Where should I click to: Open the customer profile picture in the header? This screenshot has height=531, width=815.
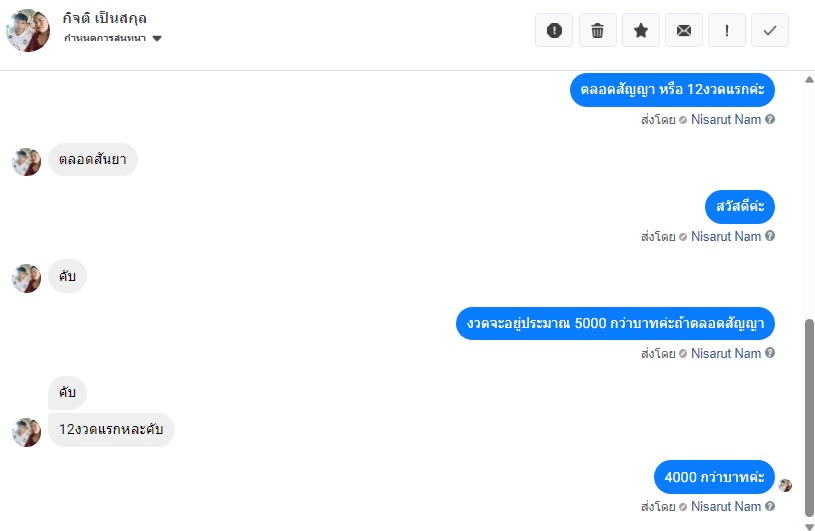click(x=28, y=30)
